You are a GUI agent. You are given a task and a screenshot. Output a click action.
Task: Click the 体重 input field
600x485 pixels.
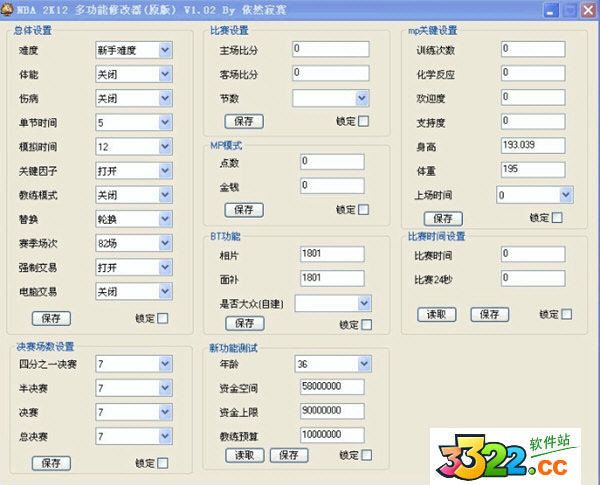[533, 170]
